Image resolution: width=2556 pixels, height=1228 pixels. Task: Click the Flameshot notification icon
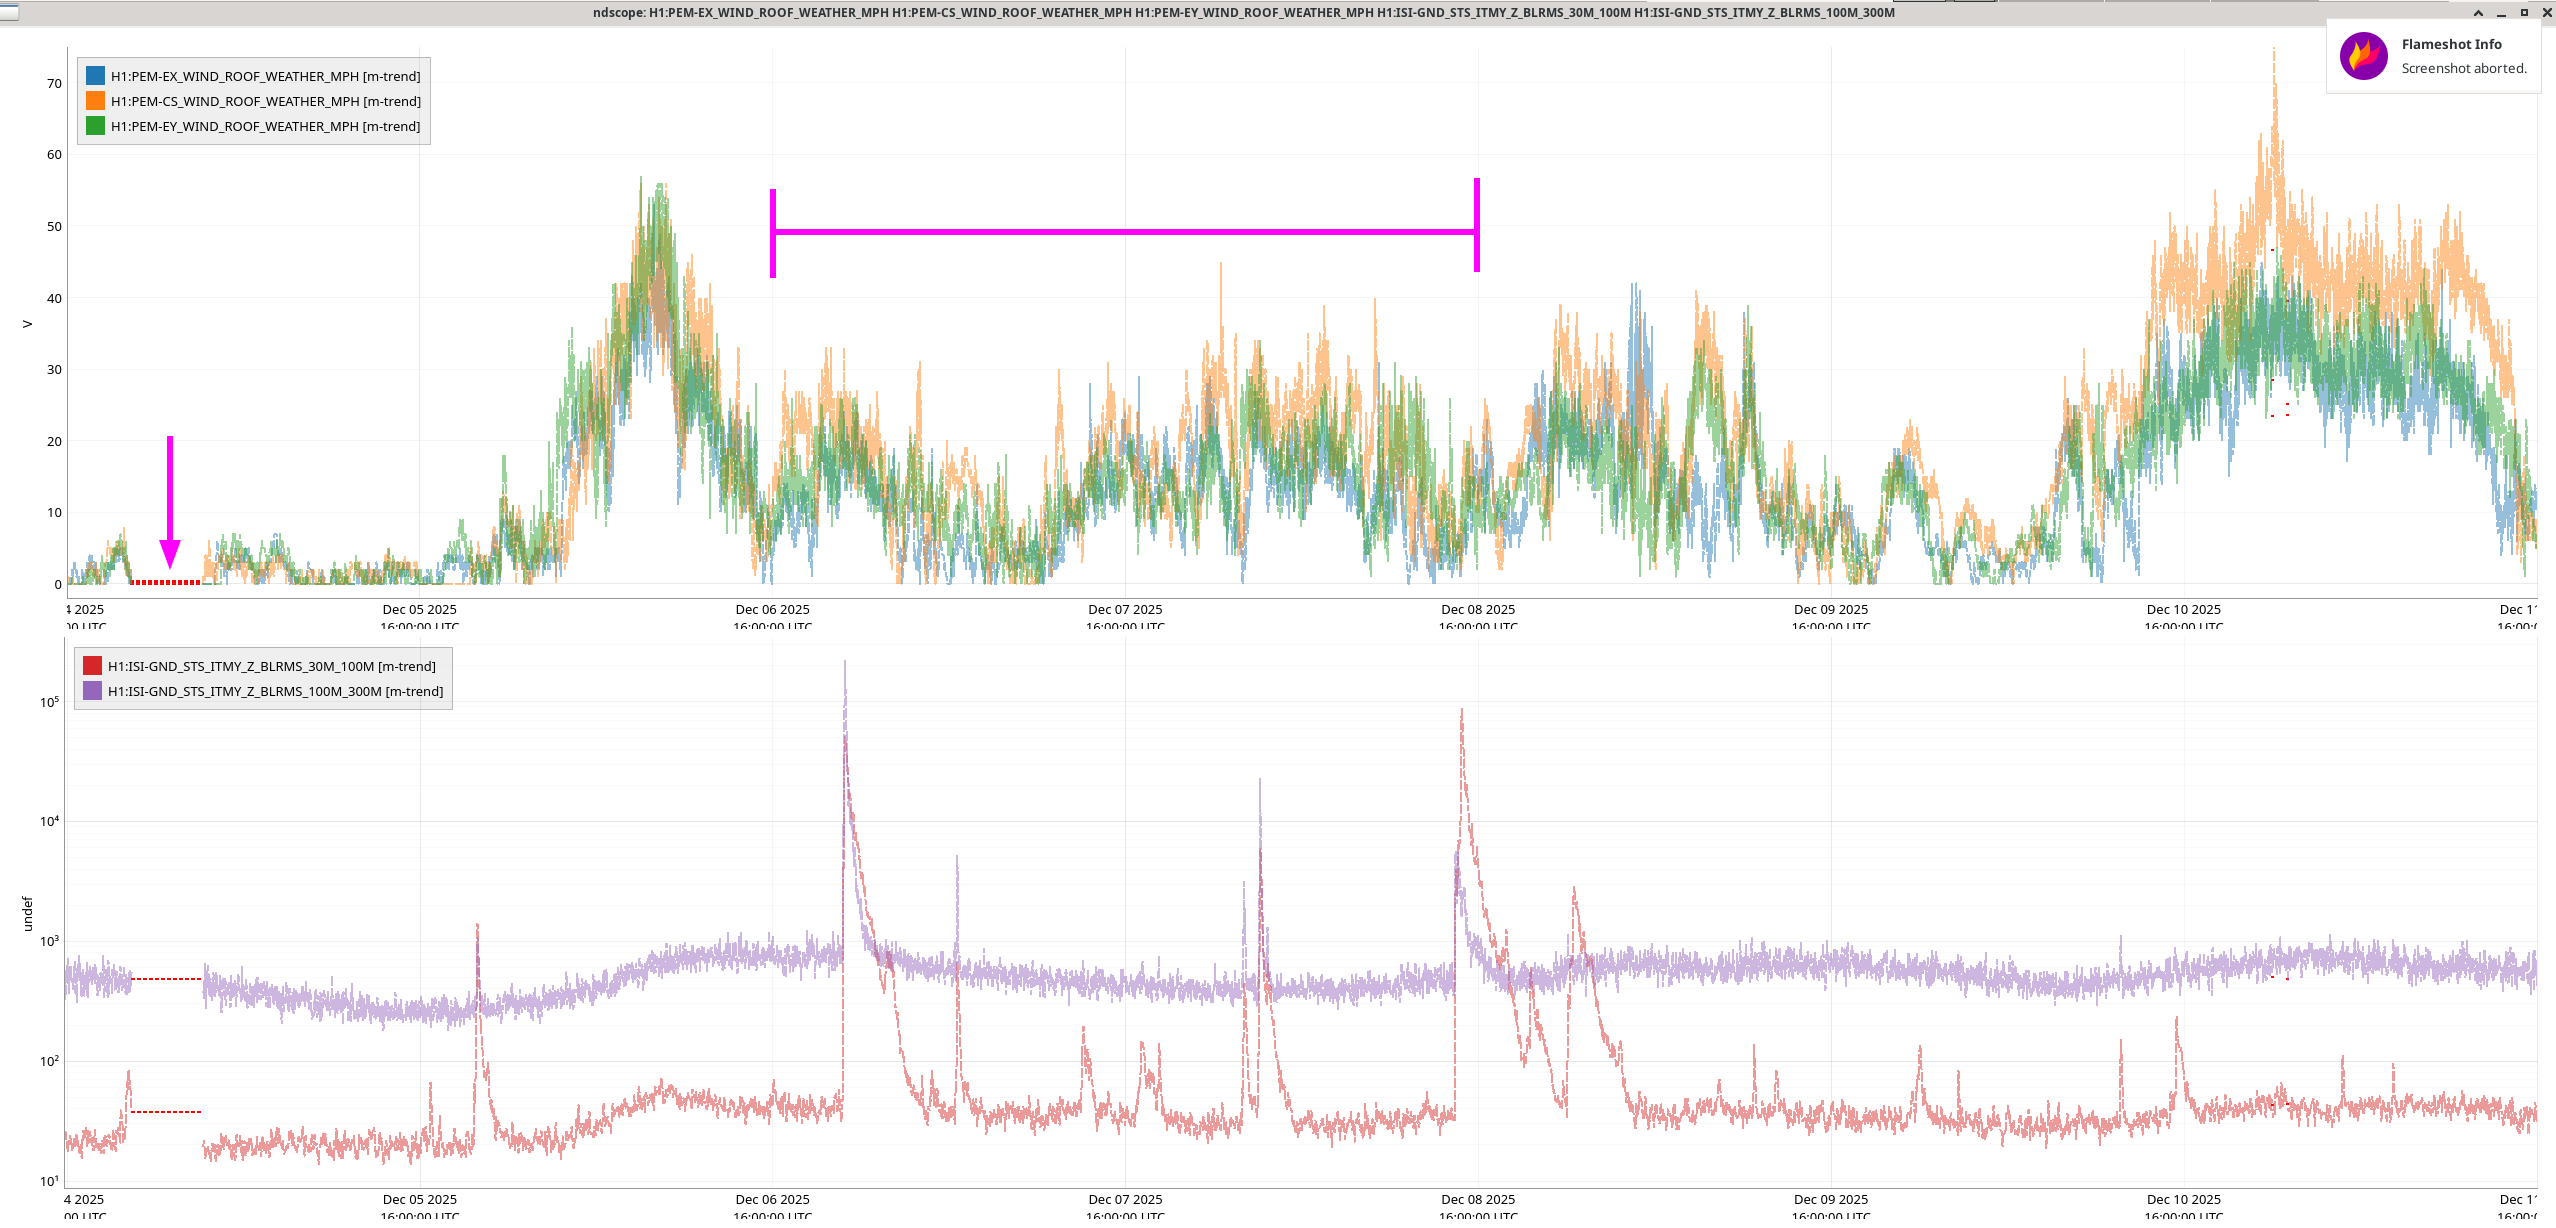coord(2363,56)
